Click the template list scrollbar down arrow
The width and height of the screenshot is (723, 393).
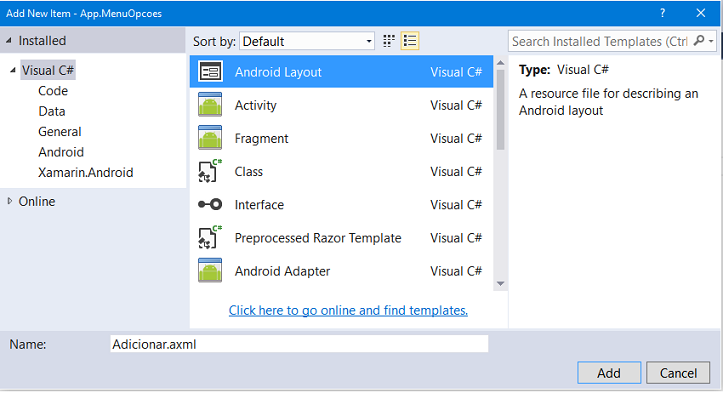[501, 284]
